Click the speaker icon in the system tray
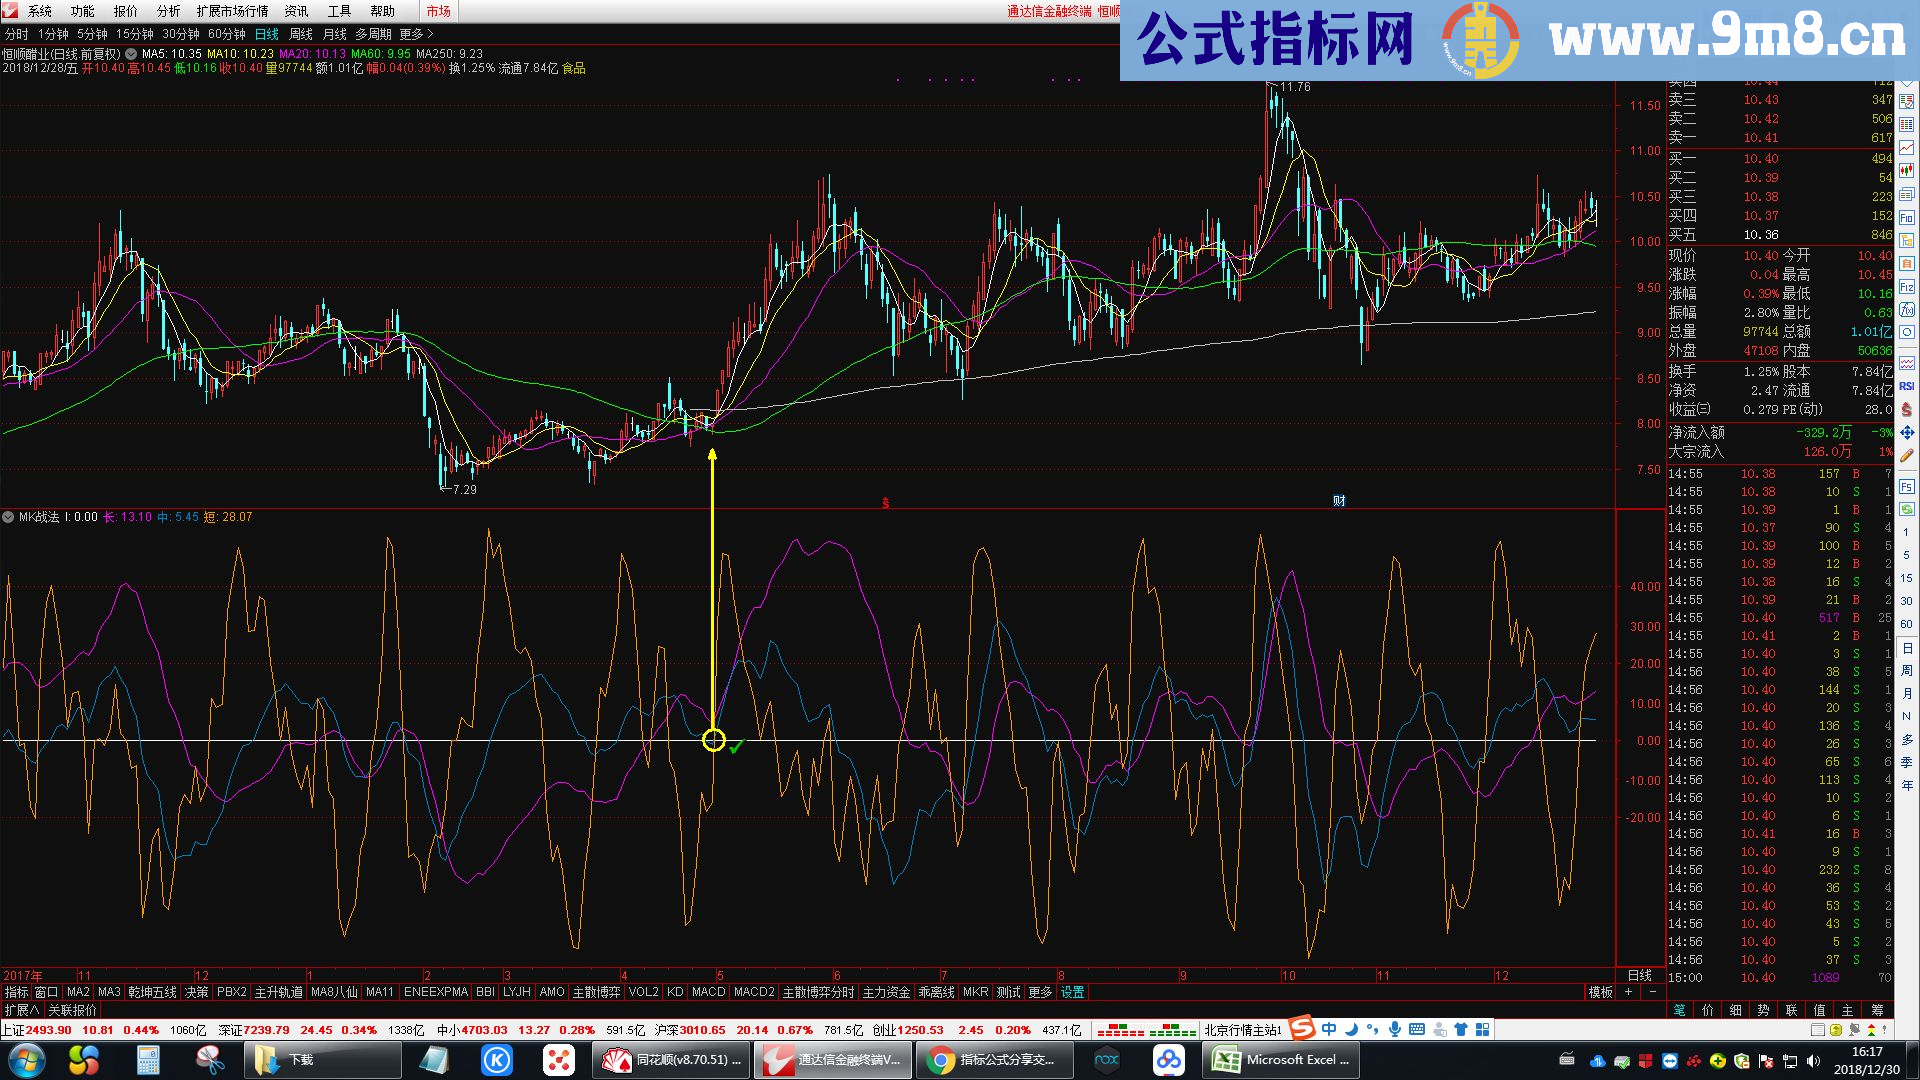The width and height of the screenshot is (1920, 1080). [1812, 1060]
